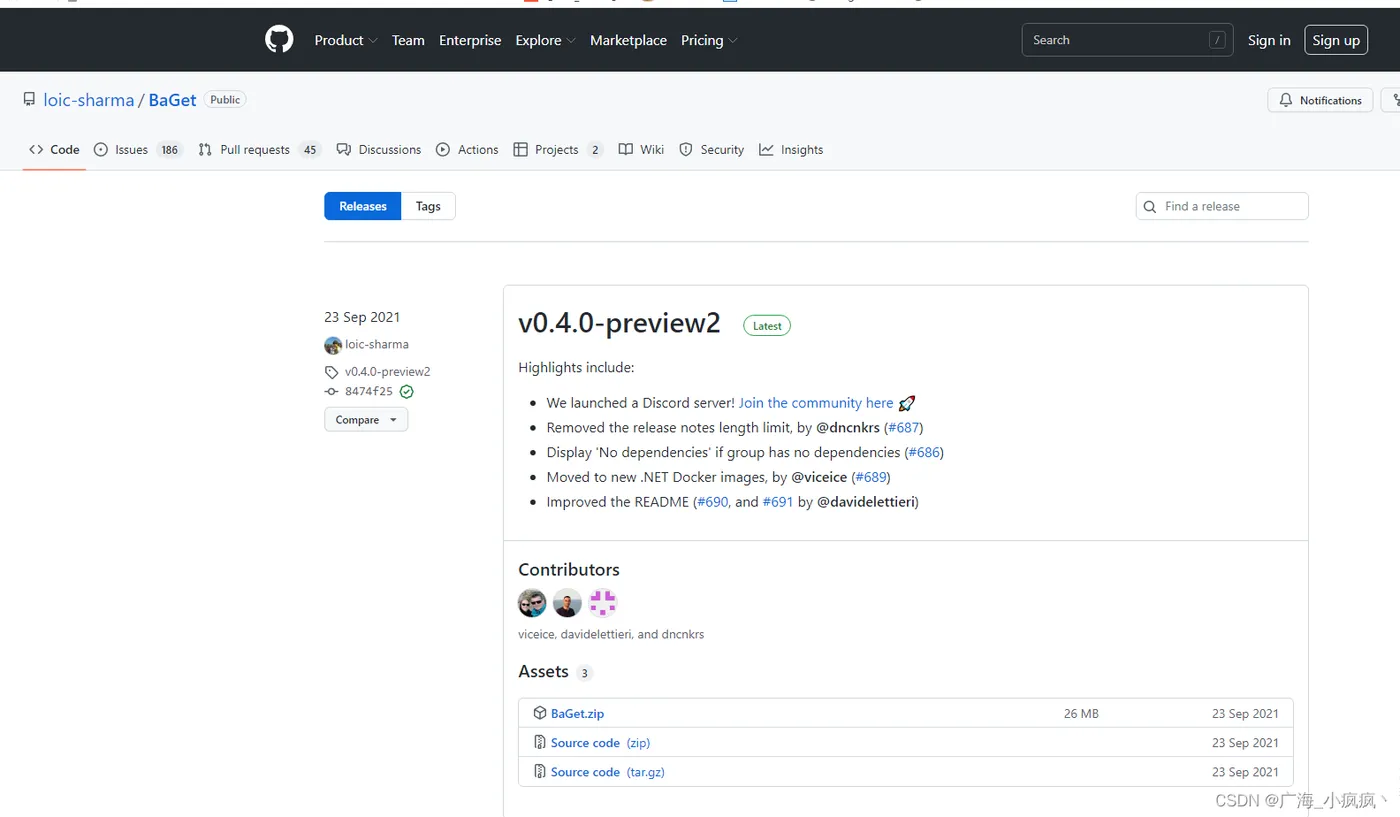Click the verified green check beside commit 8474f25

(406, 392)
